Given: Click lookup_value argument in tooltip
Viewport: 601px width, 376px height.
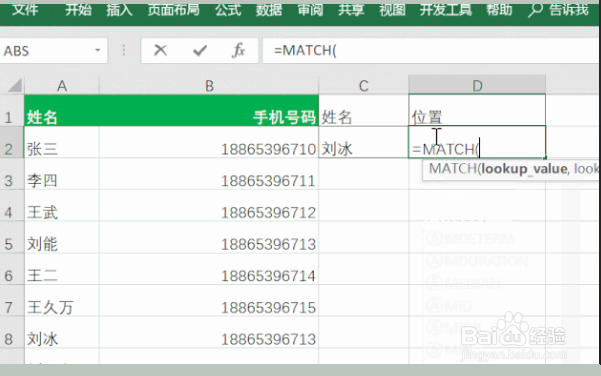Looking at the screenshot, I should pos(524,169).
